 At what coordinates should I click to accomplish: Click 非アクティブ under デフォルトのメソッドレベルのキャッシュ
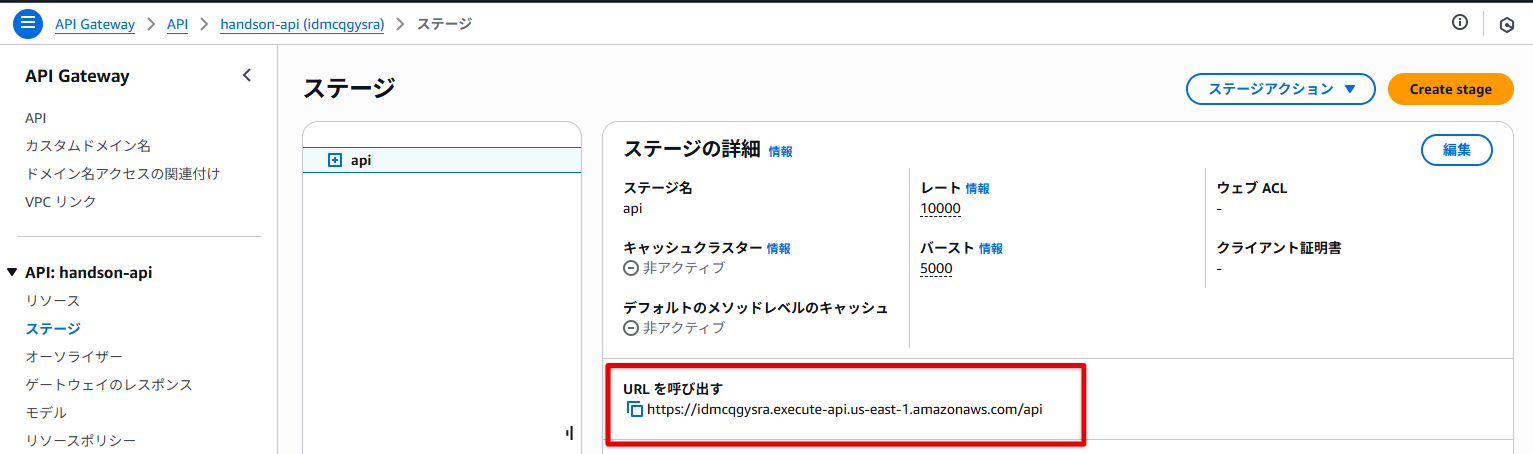674,328
